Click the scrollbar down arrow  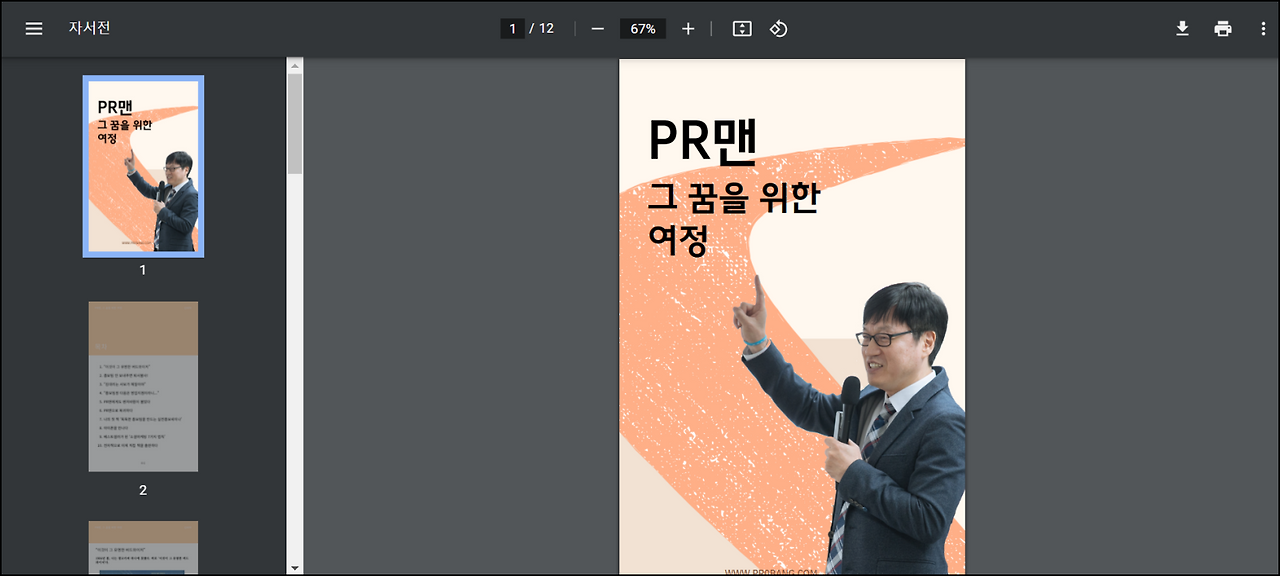click(x=293, y=567)
